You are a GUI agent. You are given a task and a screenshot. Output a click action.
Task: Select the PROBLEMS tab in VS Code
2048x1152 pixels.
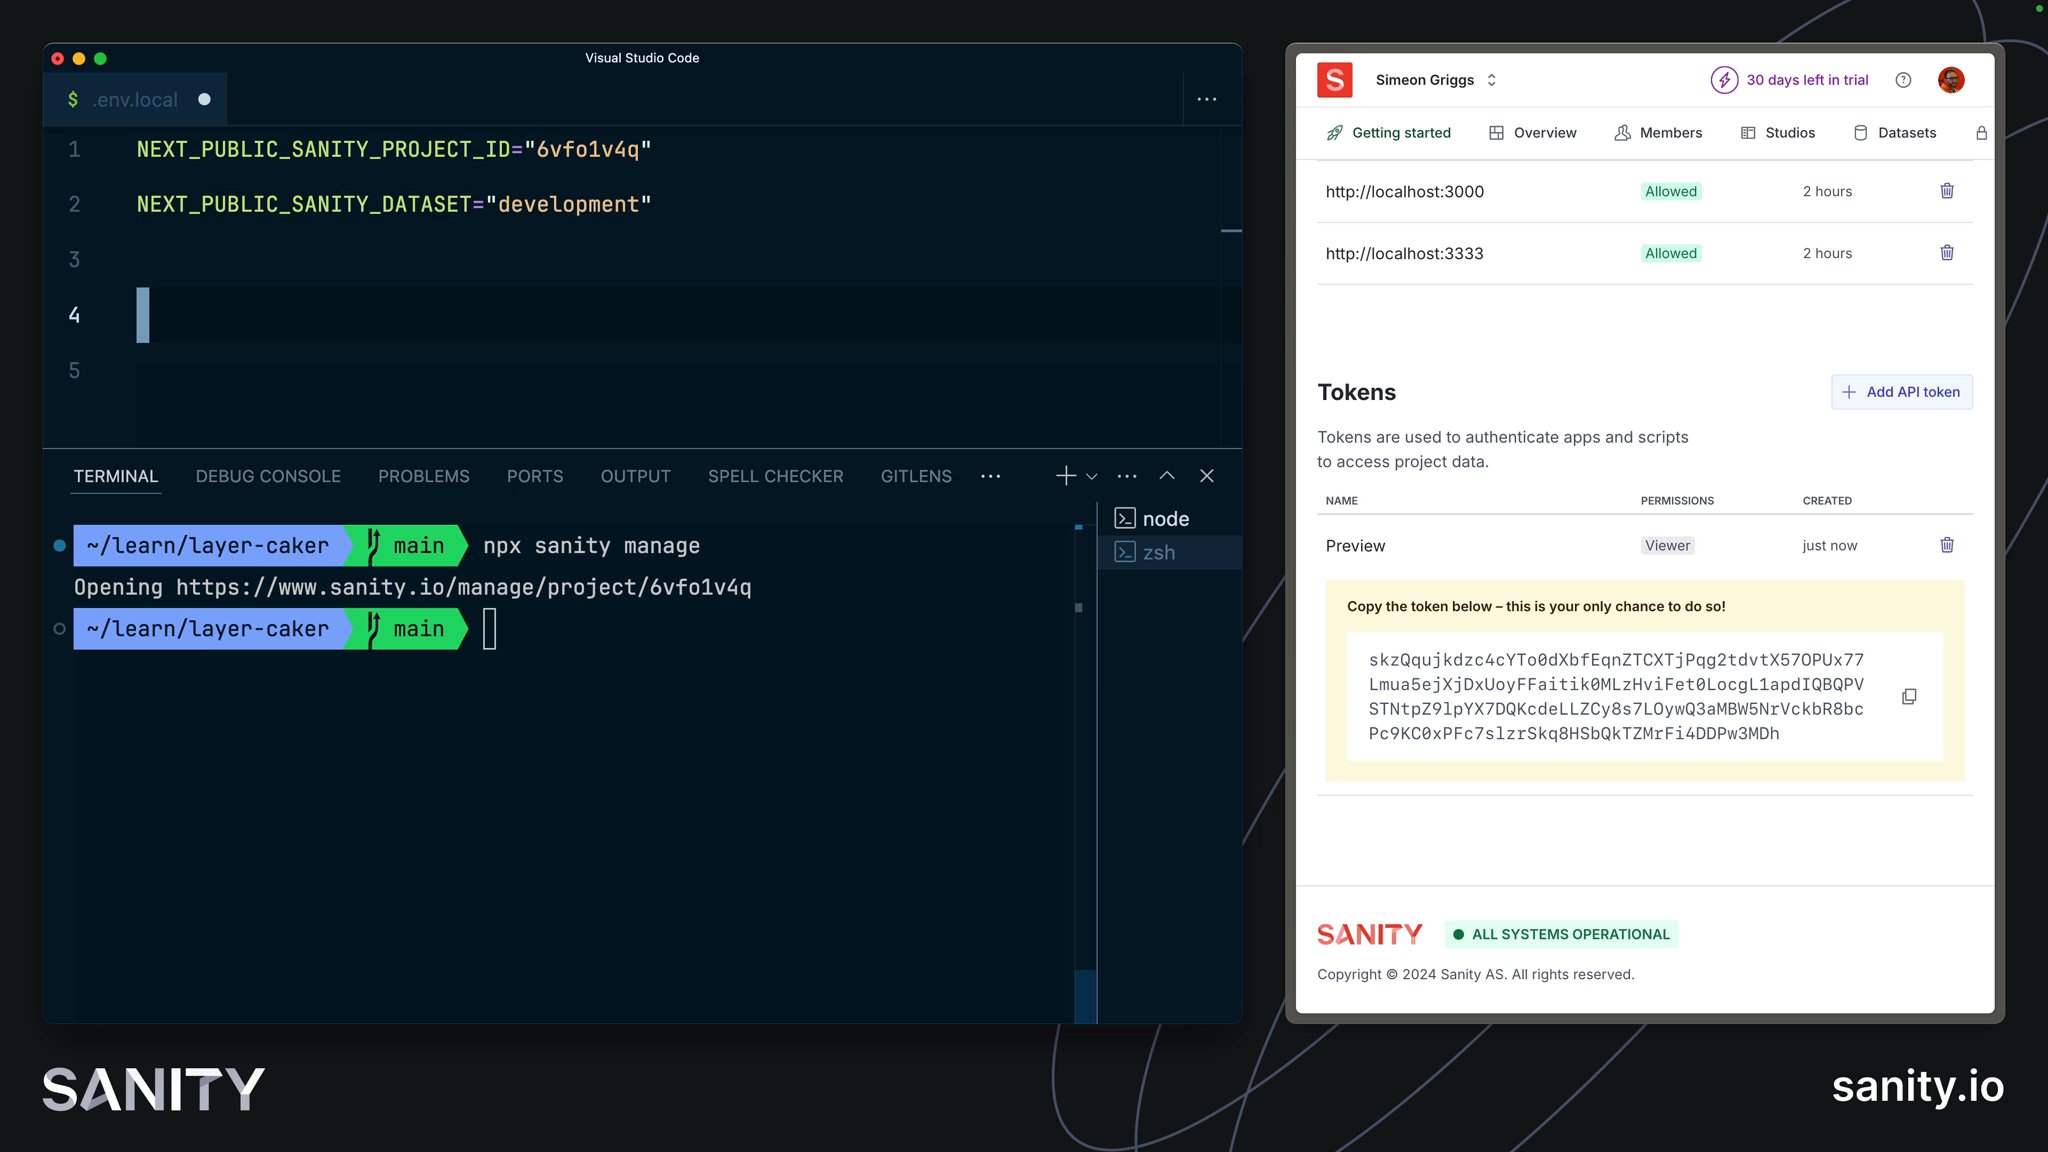423,474
